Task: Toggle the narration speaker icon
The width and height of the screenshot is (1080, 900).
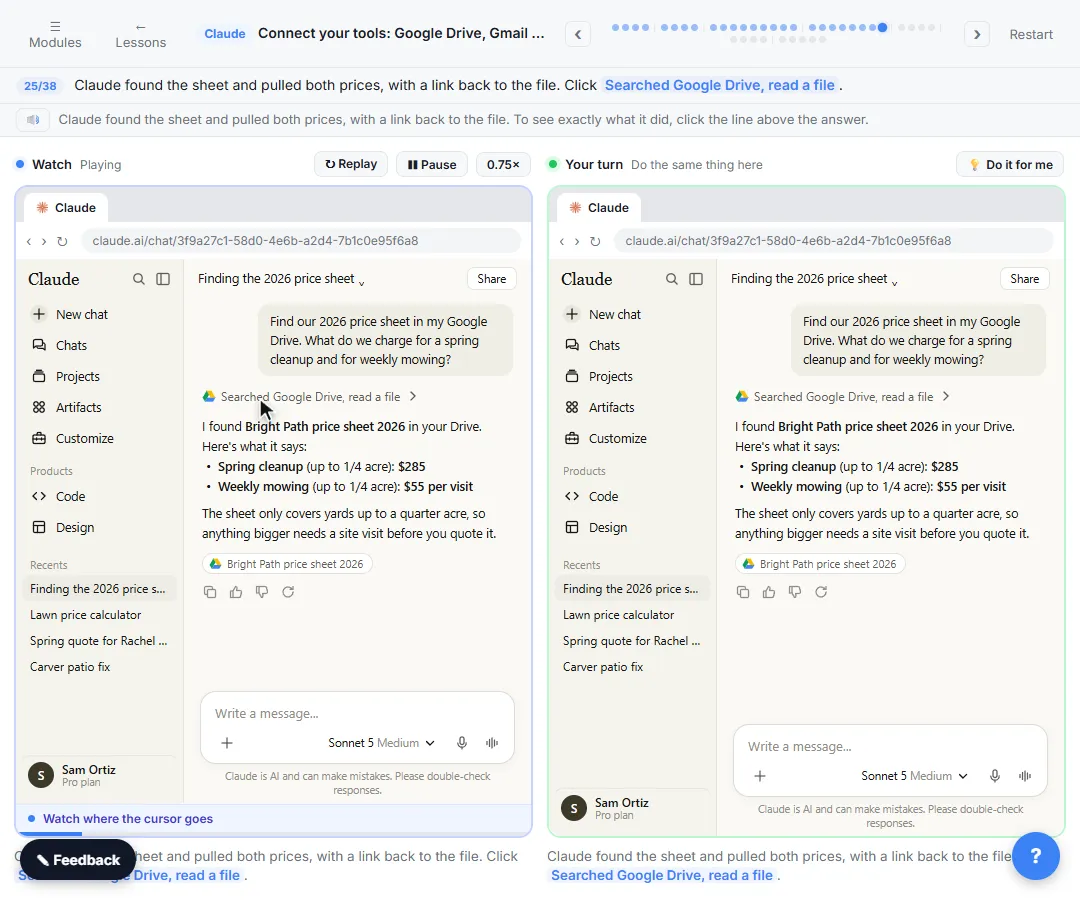Action: (33, 120)
